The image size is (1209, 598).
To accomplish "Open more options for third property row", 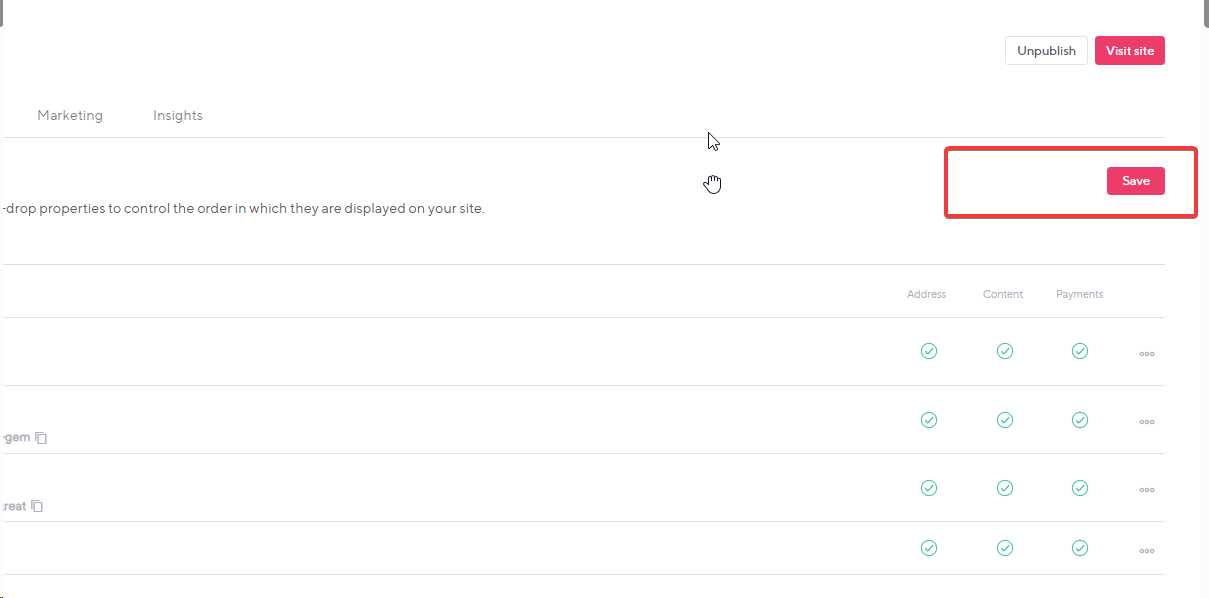I will (x=1147, y=490).
